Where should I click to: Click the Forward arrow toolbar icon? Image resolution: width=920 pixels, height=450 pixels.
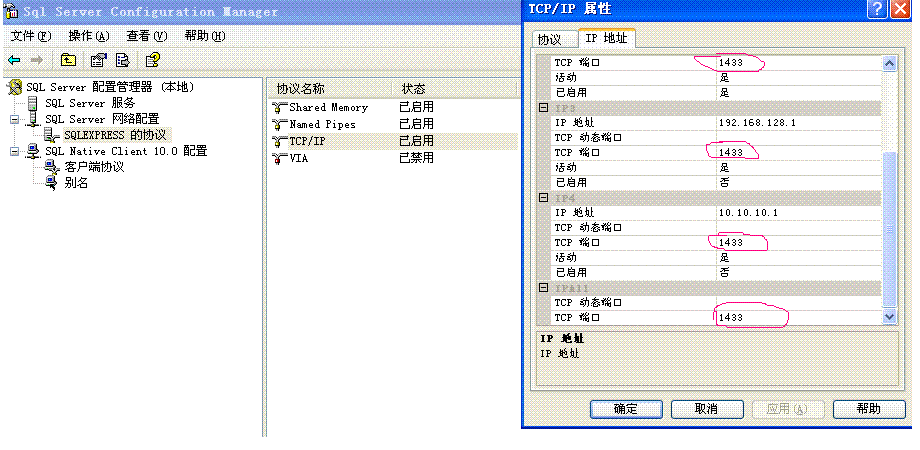36,60
